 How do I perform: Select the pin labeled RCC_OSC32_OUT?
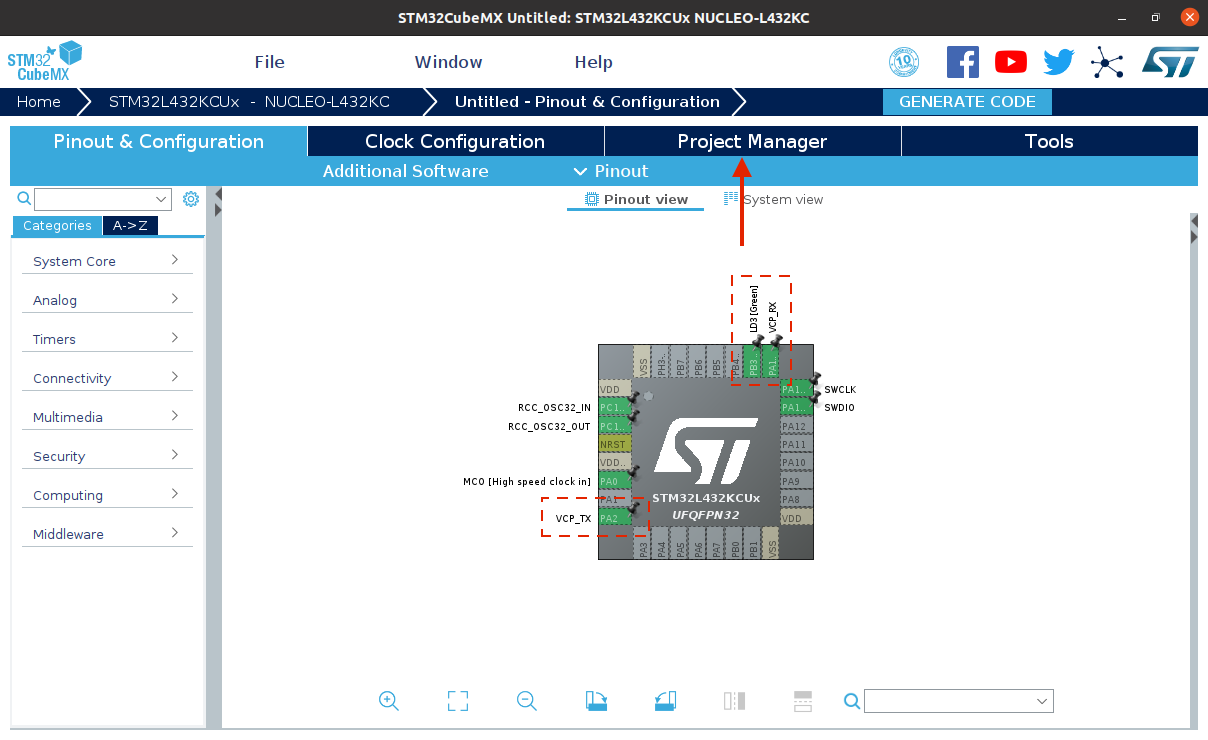(x=614, y=426)
